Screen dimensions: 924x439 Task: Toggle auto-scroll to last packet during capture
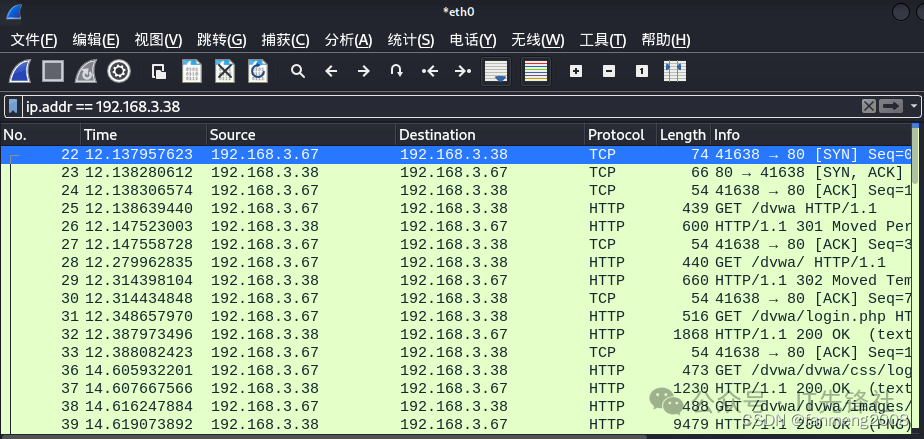click(x=496, y=71)
